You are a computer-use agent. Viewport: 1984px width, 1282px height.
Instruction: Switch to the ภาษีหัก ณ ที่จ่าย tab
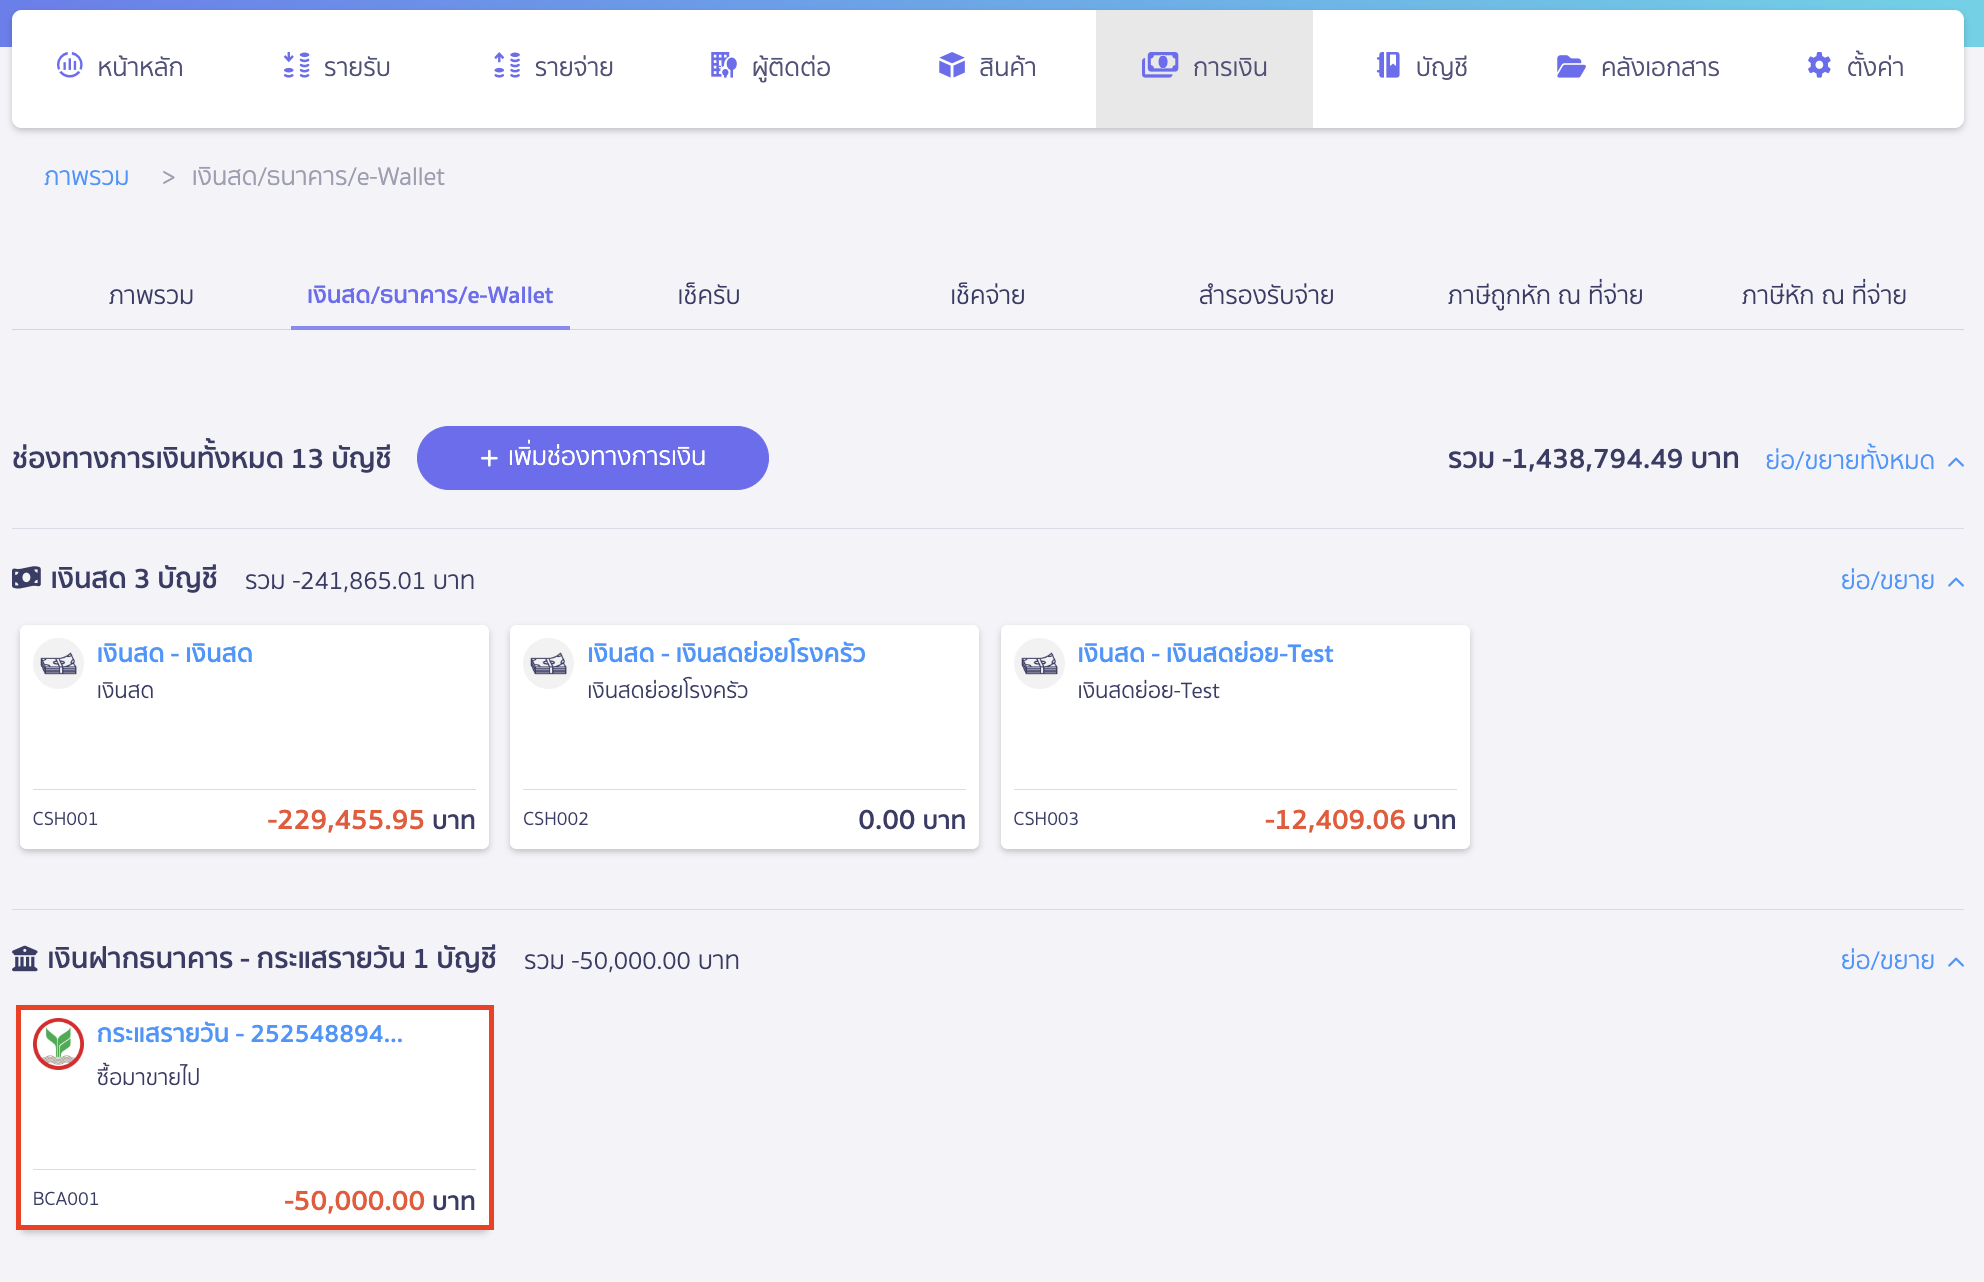click(1822, 295)
